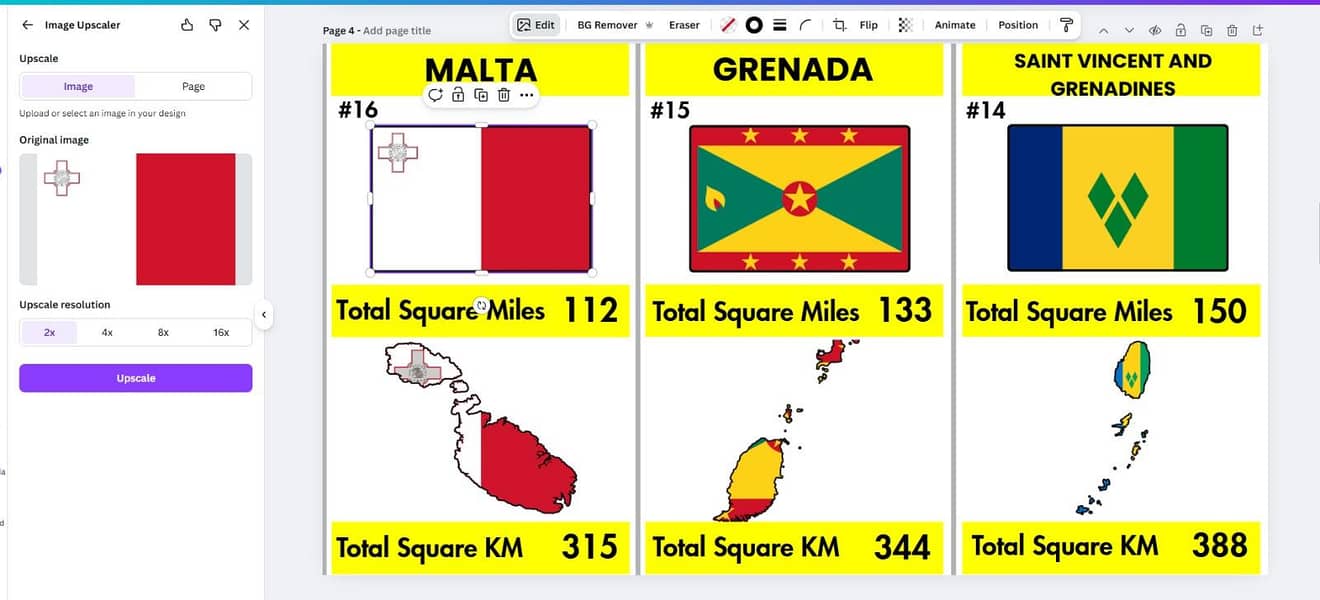Image resolution: width=1320 pixels, height=600 pixels.
Task: Open more options on the floating image toolbar
Action: (527, 95)
